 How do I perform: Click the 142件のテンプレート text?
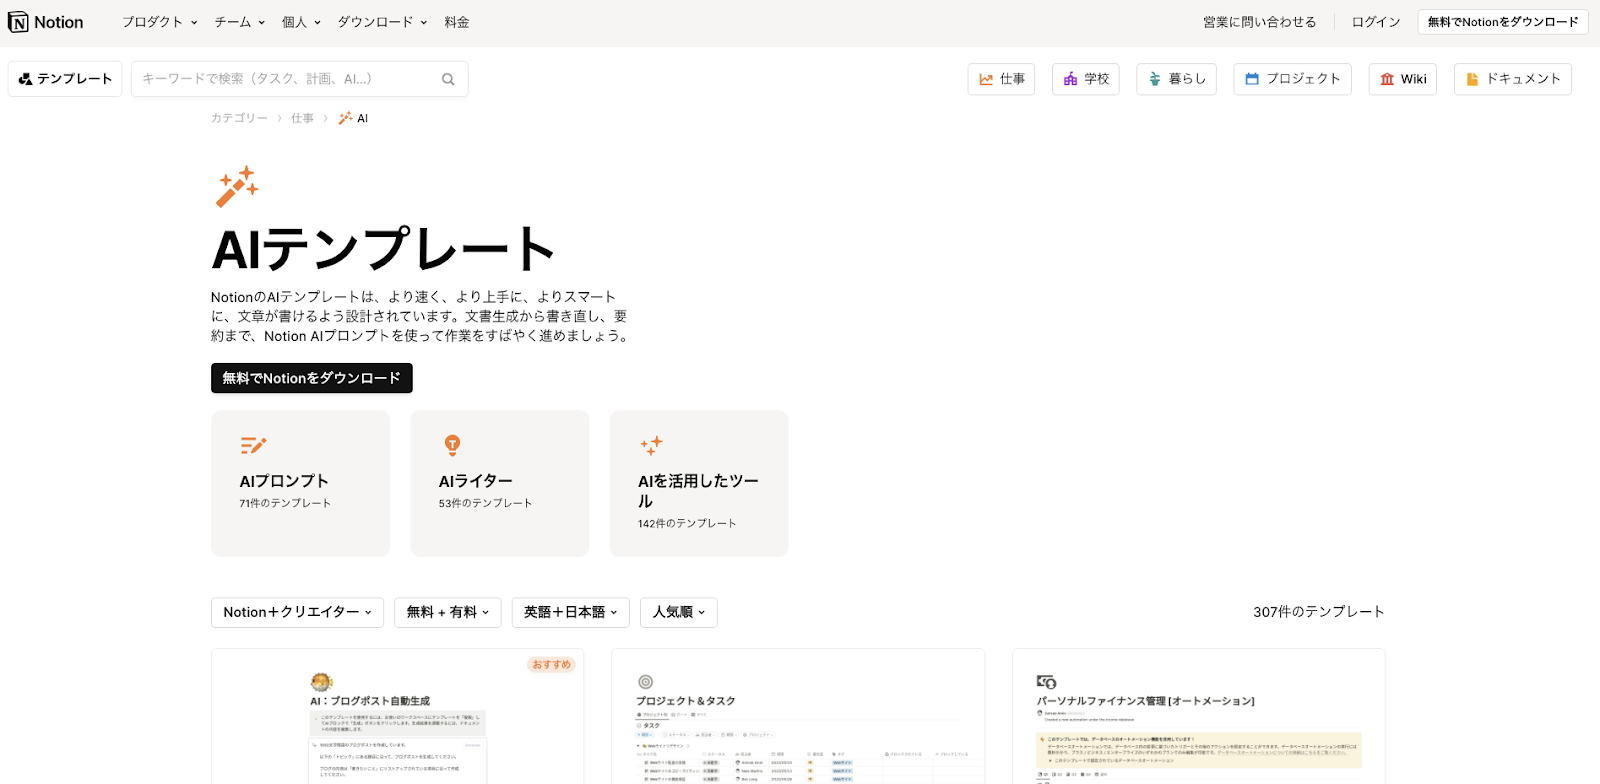[x=687, y=523]
